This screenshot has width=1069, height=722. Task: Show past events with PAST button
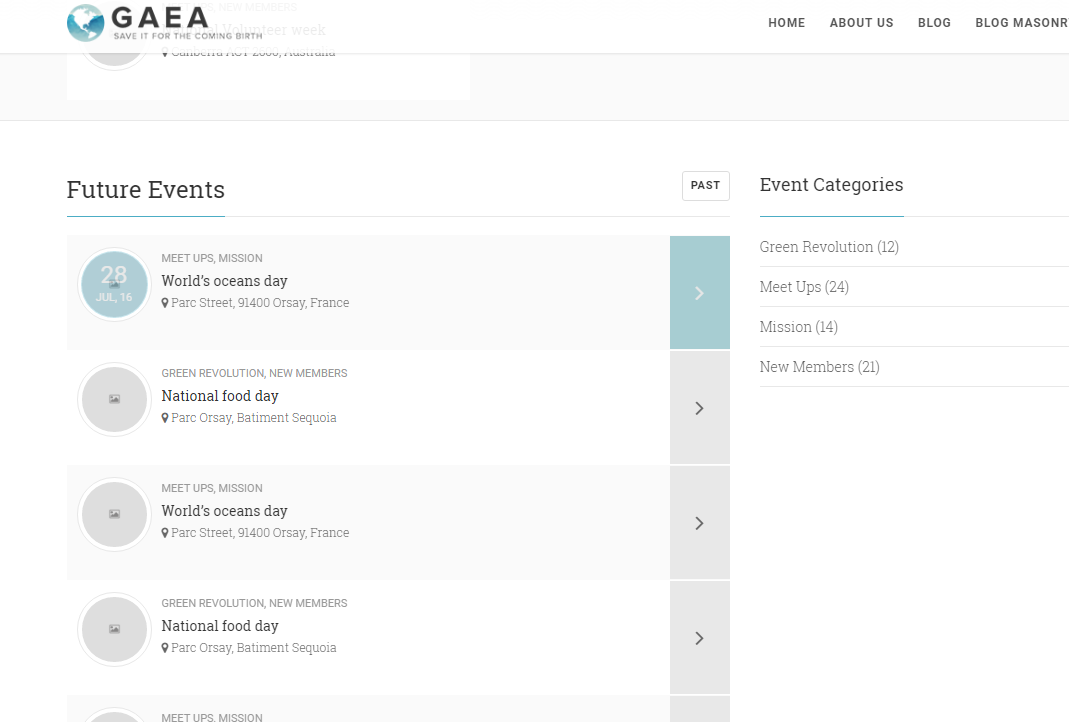tap(706, 185)
